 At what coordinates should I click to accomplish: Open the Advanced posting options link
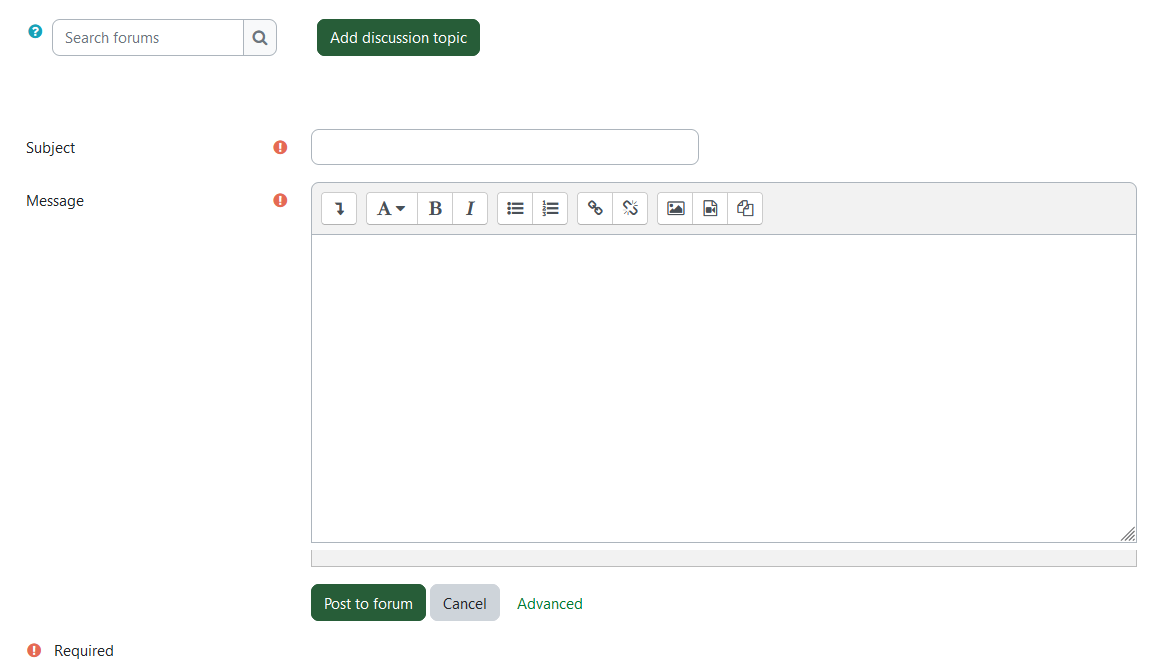point(549,604)
